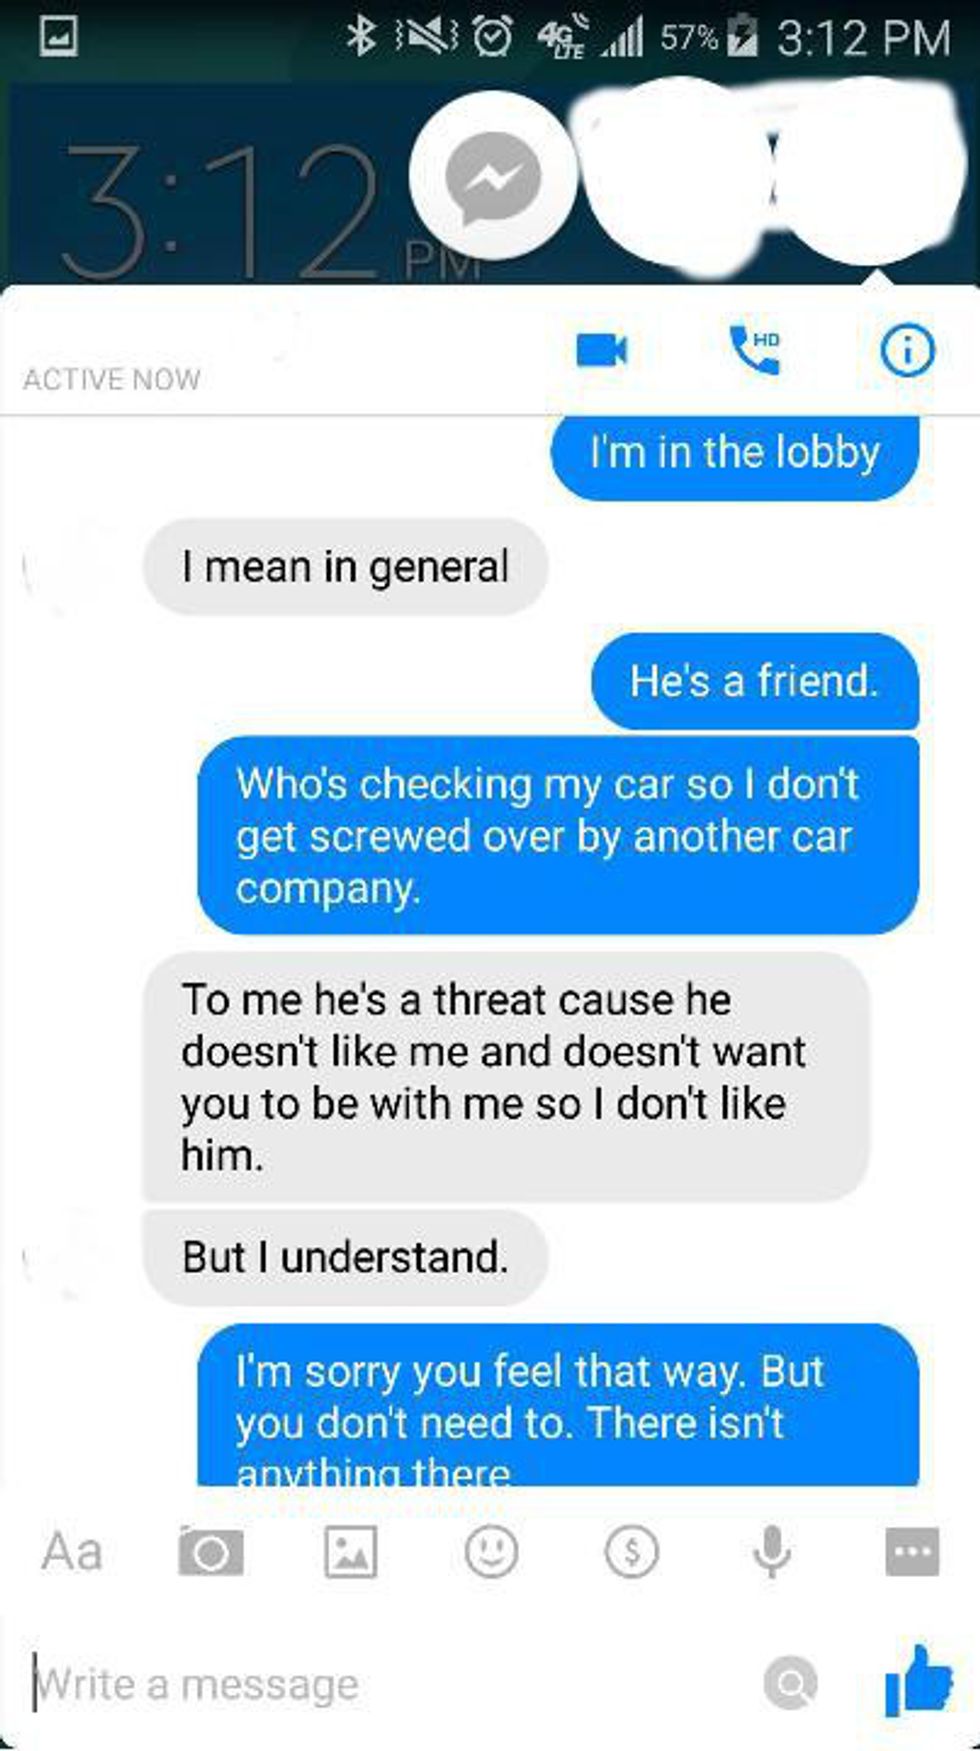Open camera from the message toolbar

210,1551
